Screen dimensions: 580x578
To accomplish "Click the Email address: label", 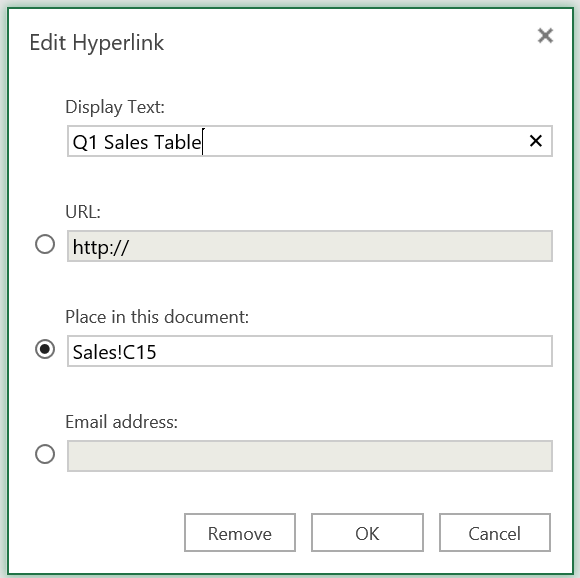I will click(x=122, y=422).
